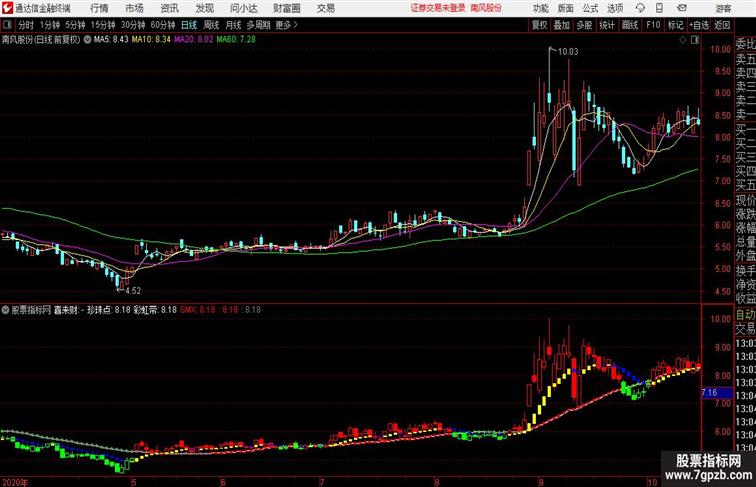Open the F10 company info button
The width and height of the screenshot is (756, 487).
pyautogui.click(x=653, y=25)
